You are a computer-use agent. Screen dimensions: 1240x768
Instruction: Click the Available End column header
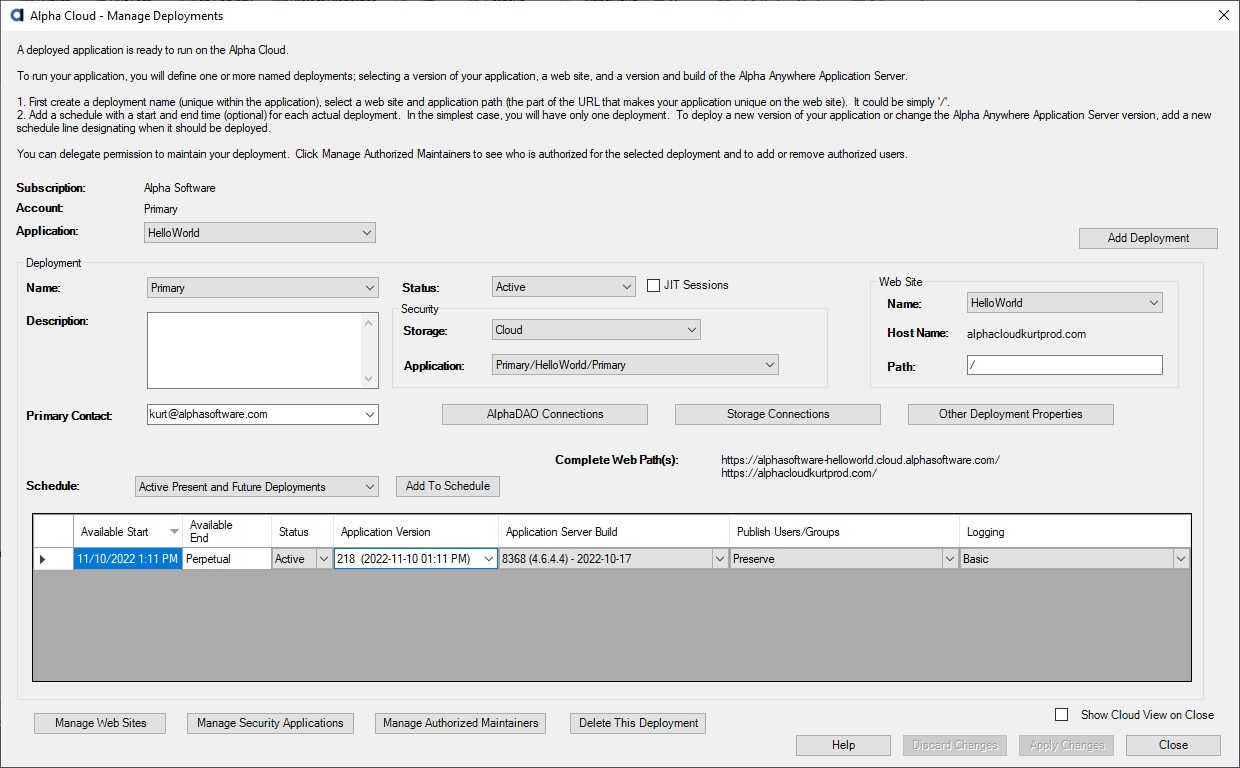tap(226, 532)
